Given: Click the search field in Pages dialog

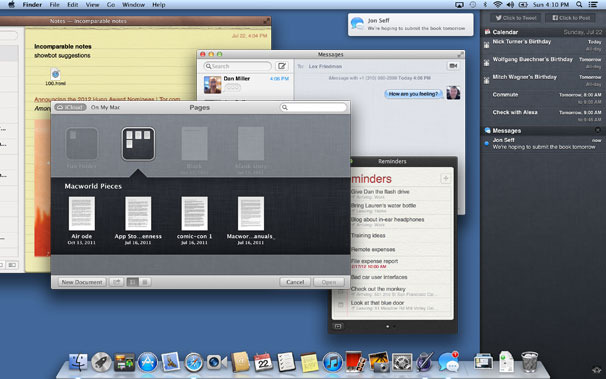Looking at the screenshot, I should pos(313,107).
